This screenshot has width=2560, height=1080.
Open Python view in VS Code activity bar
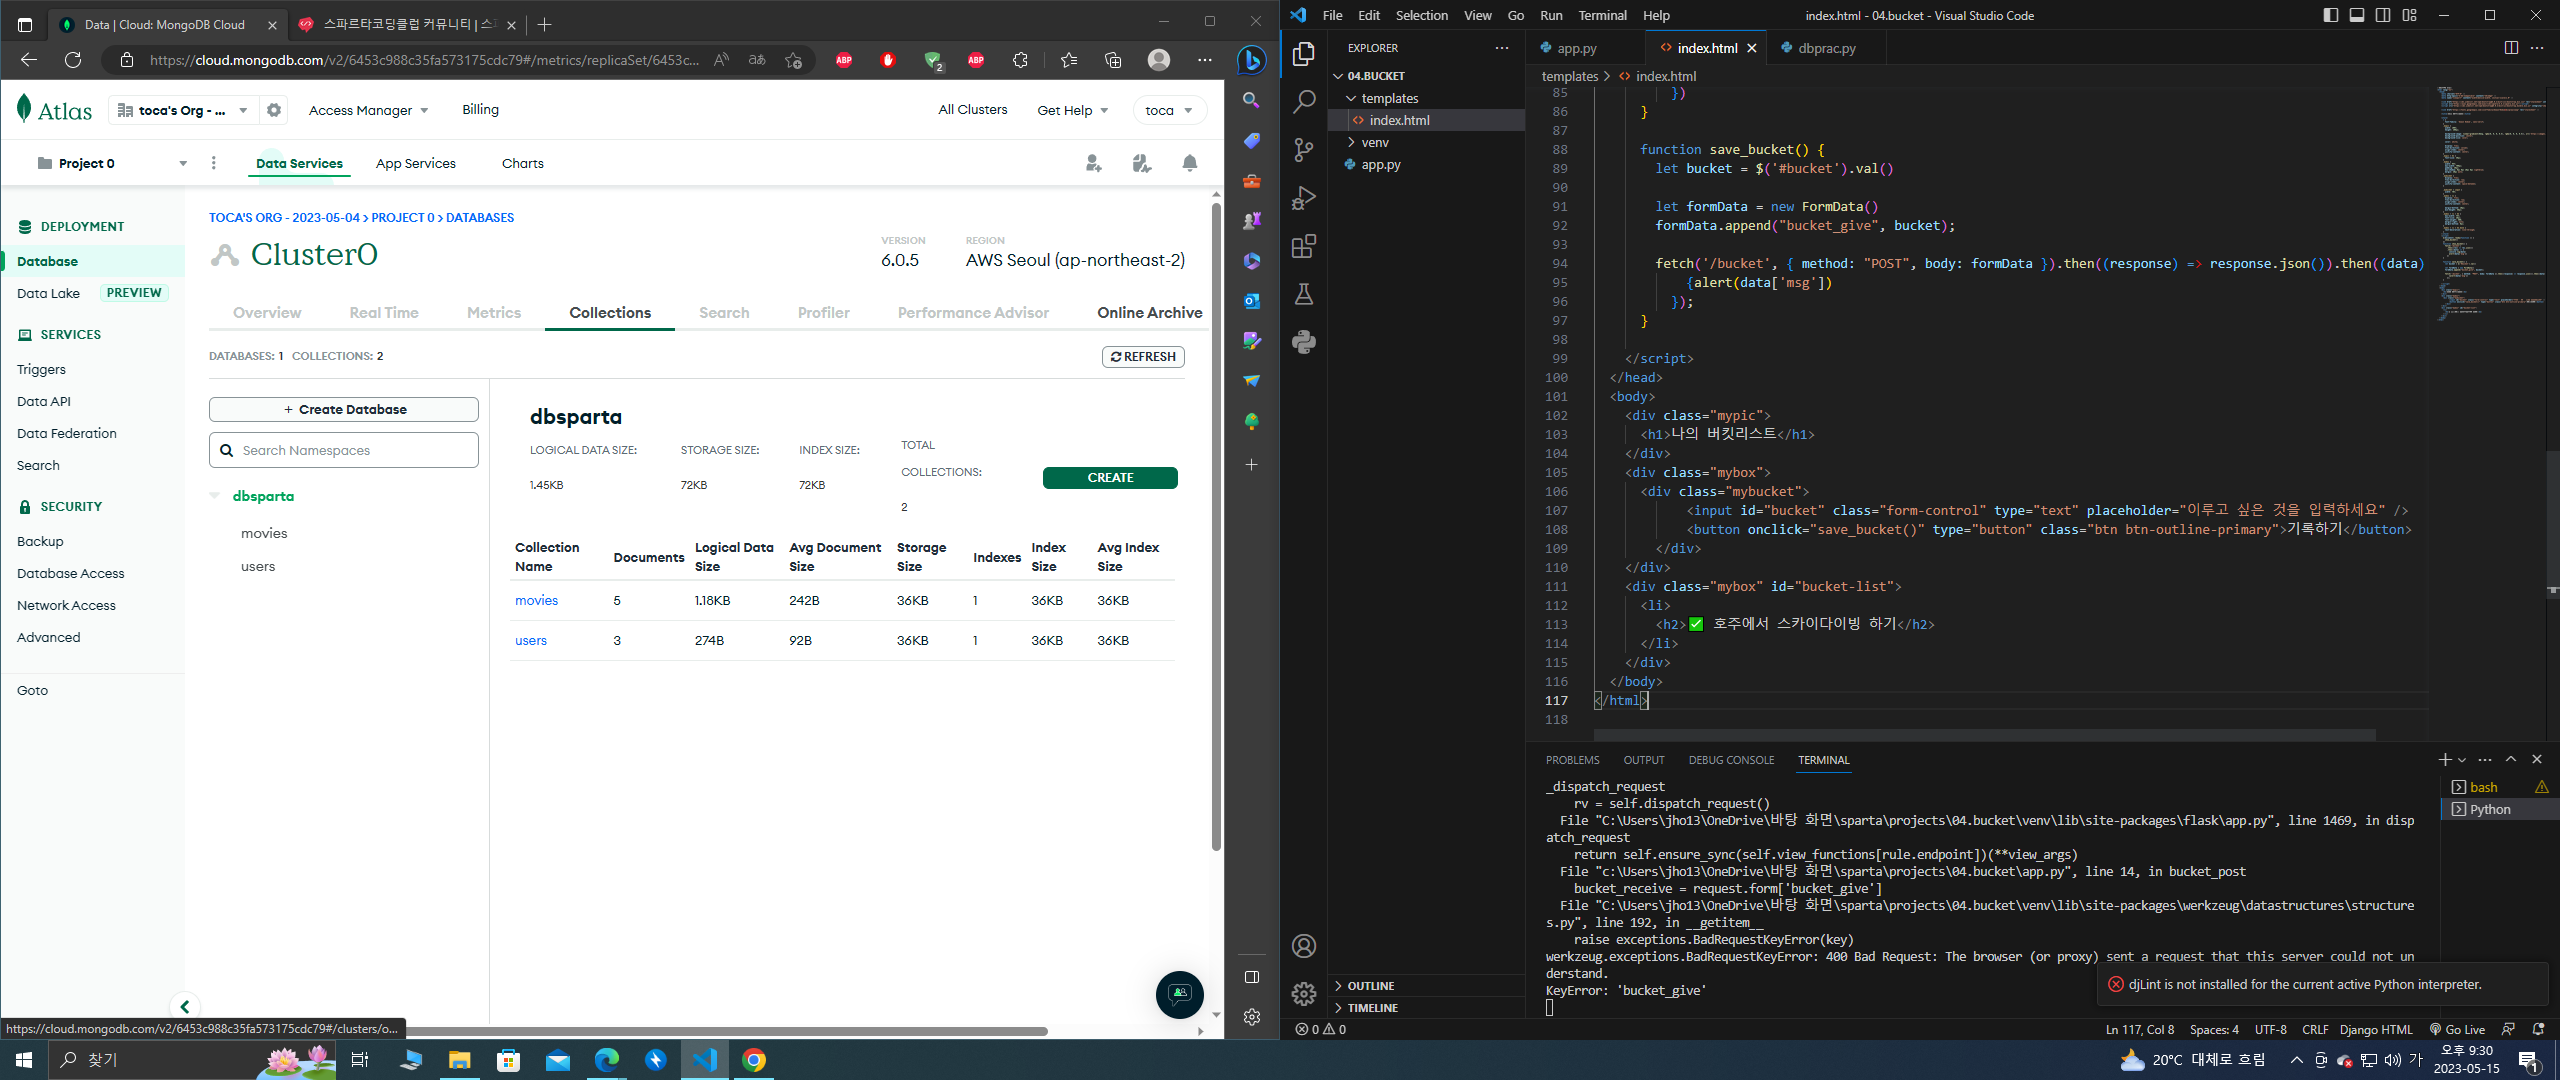(1304, 342)
